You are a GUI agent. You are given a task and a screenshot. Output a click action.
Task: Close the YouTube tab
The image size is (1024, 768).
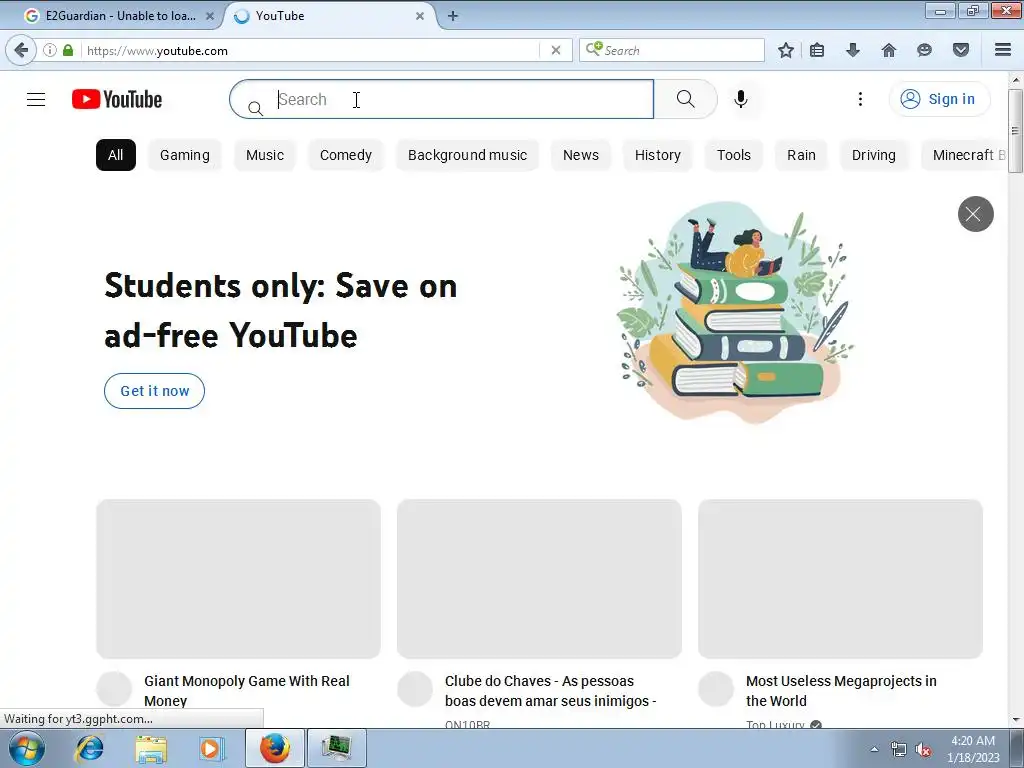(x=420, y=16)
